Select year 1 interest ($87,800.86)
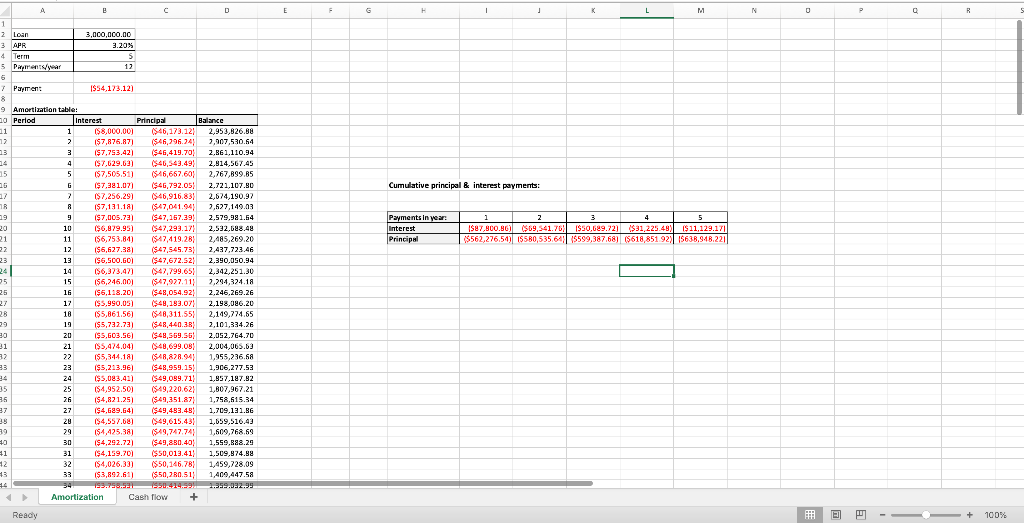The width and height of the screenshot is (1024, 523). click(486, 229)
